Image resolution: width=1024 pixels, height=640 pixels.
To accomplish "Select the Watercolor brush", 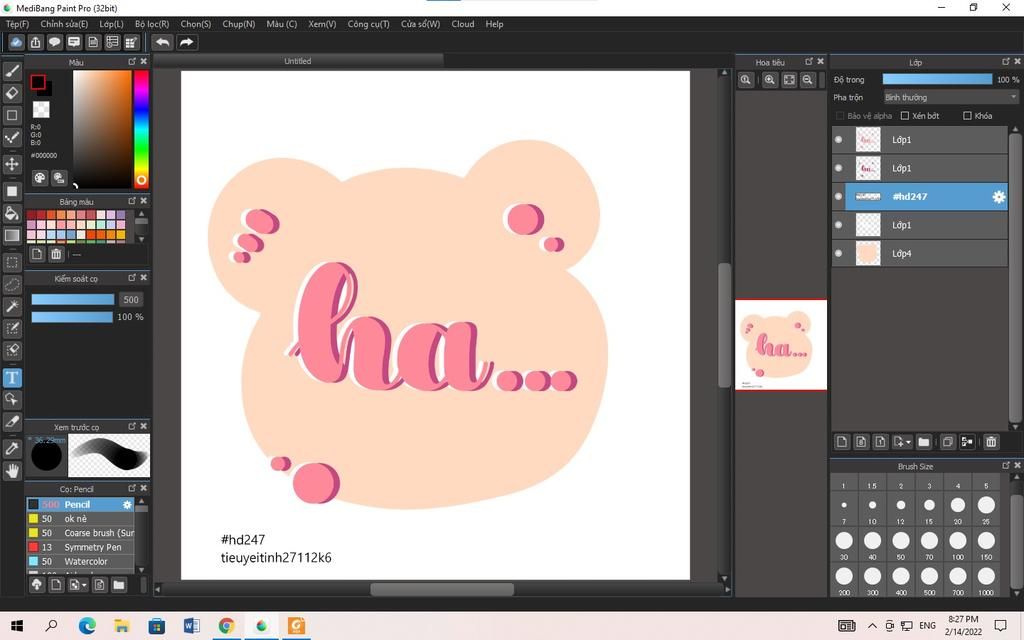I will [80, 562].
